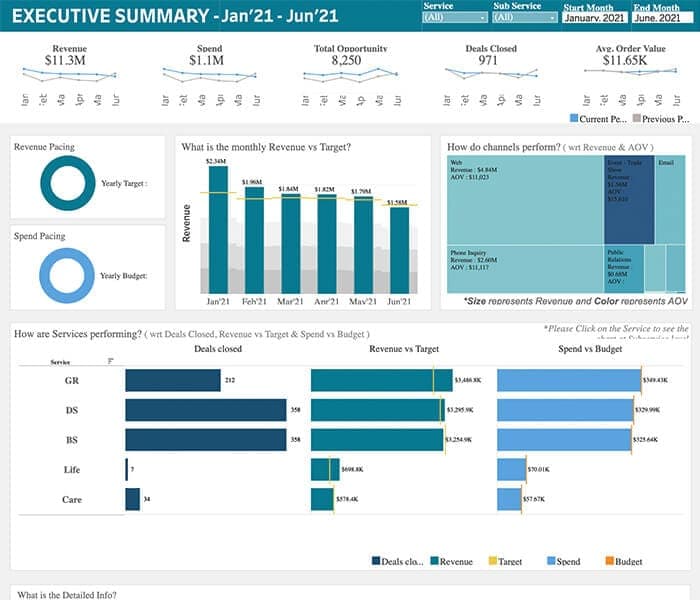Select the Public Relations treemap tile
The width and height of the screenshot is (700, 600).
(x=624, y=269)
